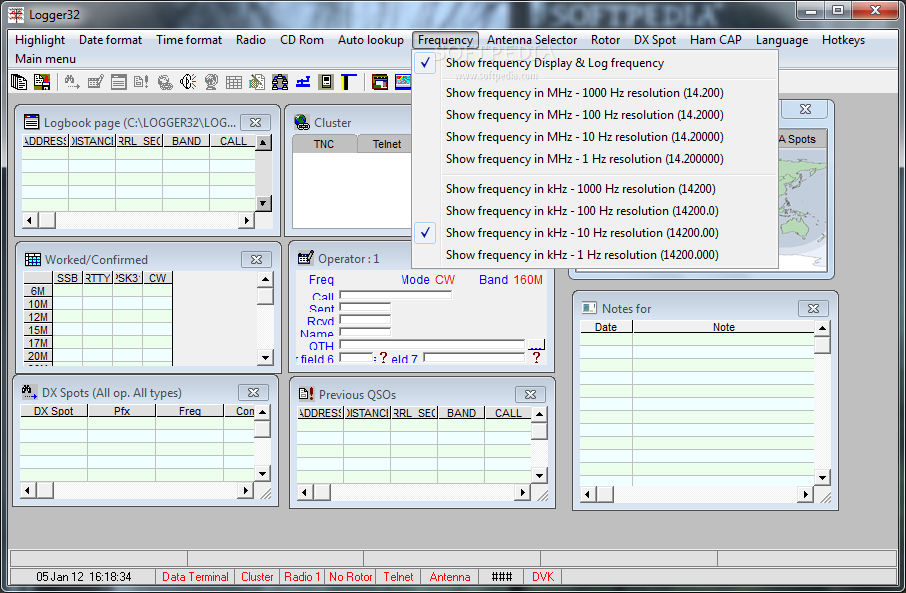Click the networked computers toolbar icon

(x=280, y=82)
